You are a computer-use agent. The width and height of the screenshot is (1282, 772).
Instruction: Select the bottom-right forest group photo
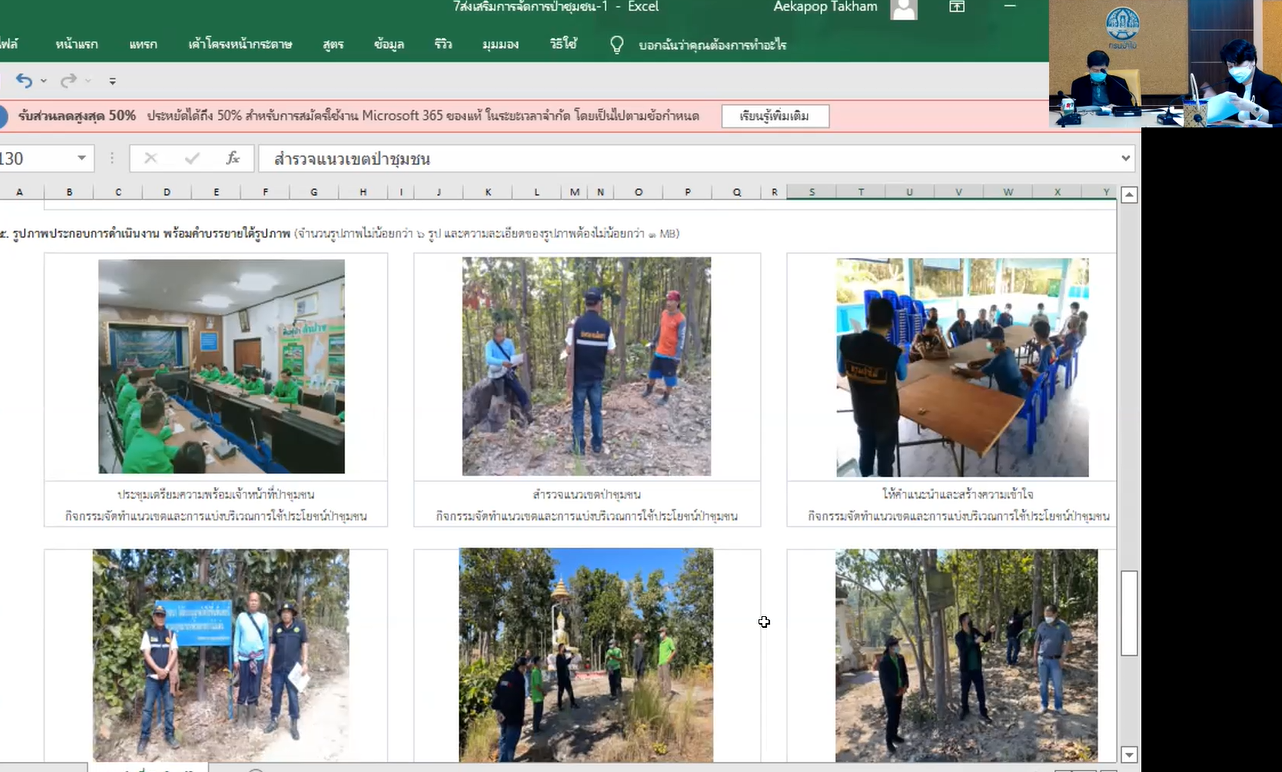(966, 655)
